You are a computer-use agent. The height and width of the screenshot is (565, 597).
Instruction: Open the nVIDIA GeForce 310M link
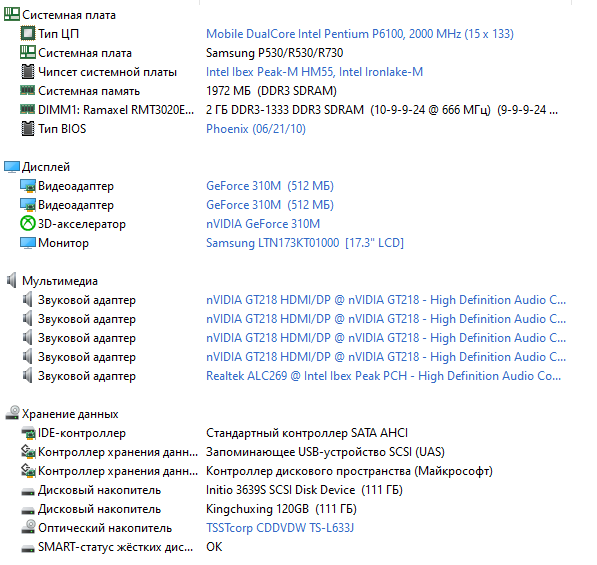(263, 224)
